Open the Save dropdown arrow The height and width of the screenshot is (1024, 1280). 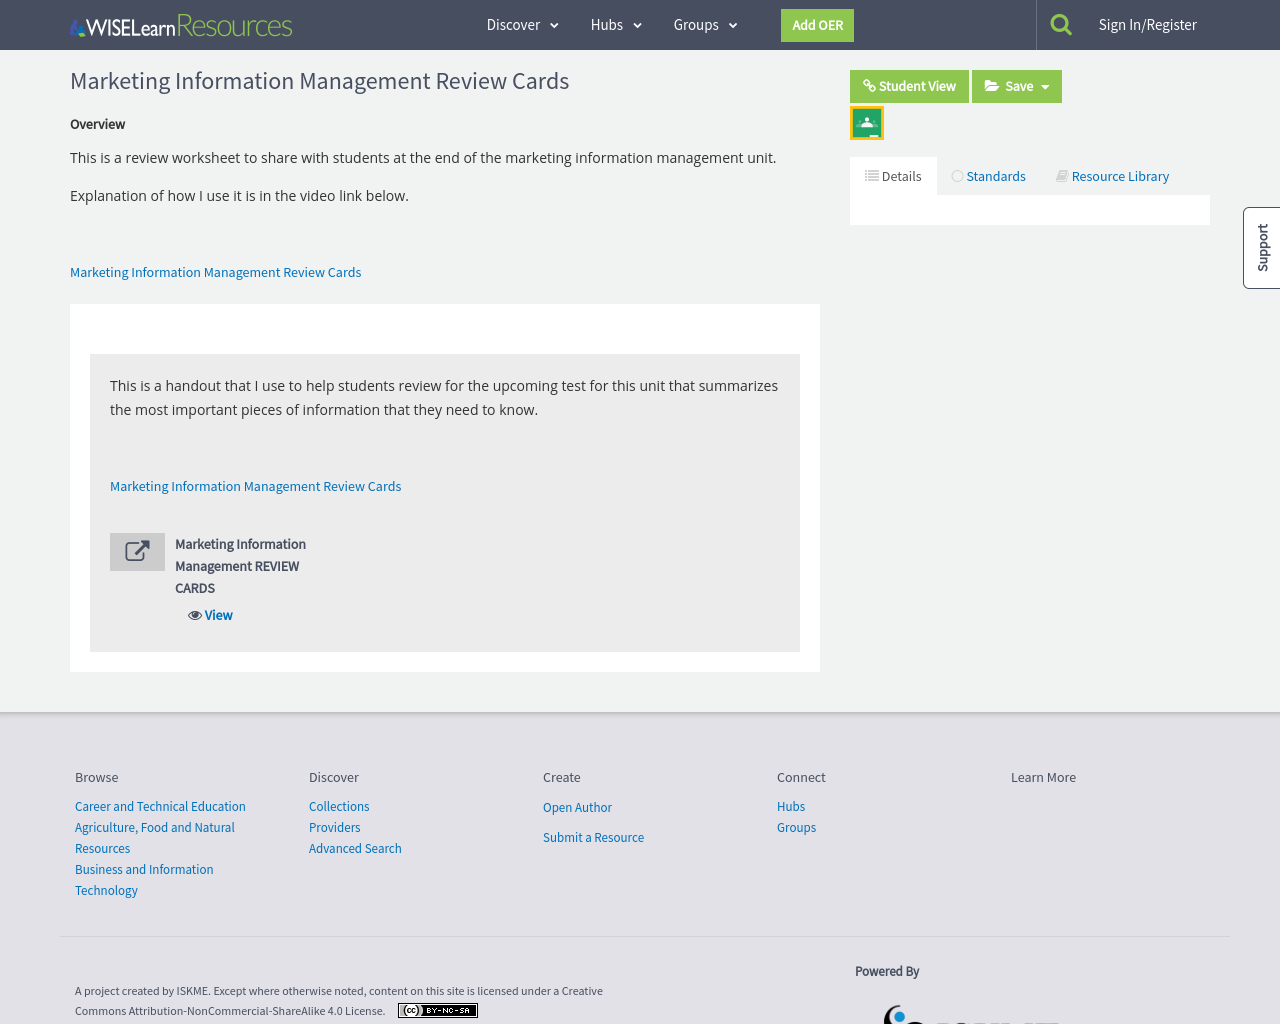1046,85
